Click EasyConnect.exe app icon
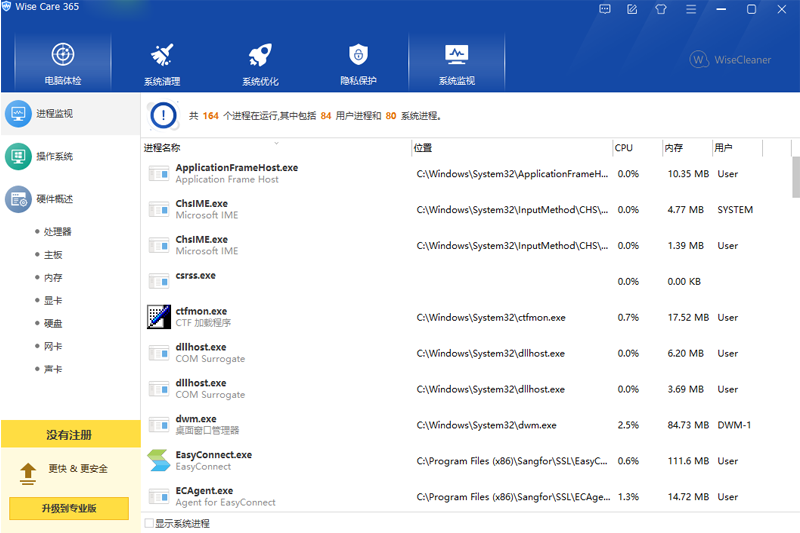 pyautogui.click(x=159, y=460)
